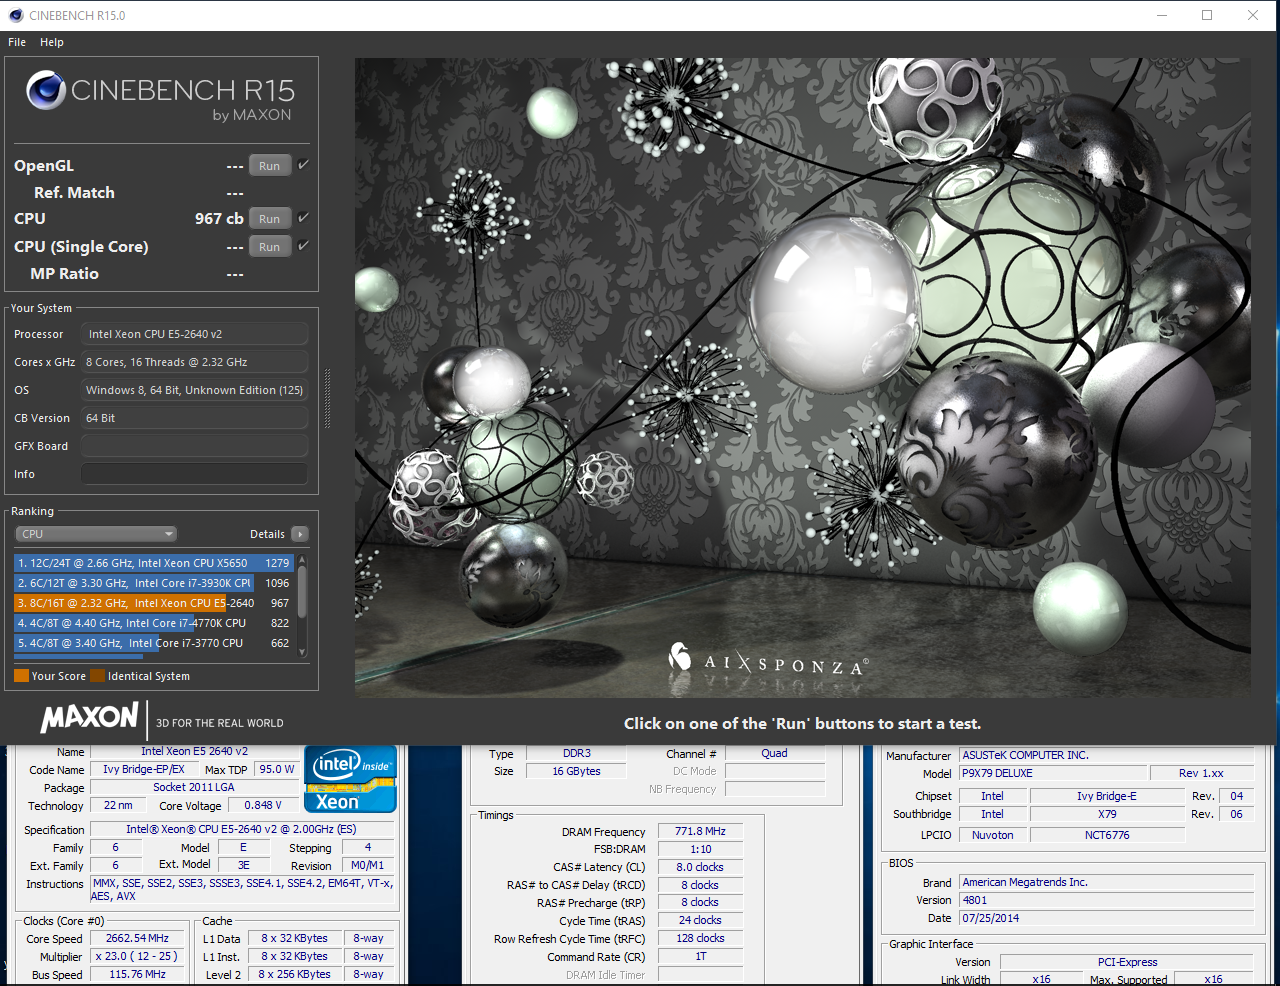Click the rendered scene image
Image resolution: width=1280 pixels, height=986 pixels.
pos(802,377)
